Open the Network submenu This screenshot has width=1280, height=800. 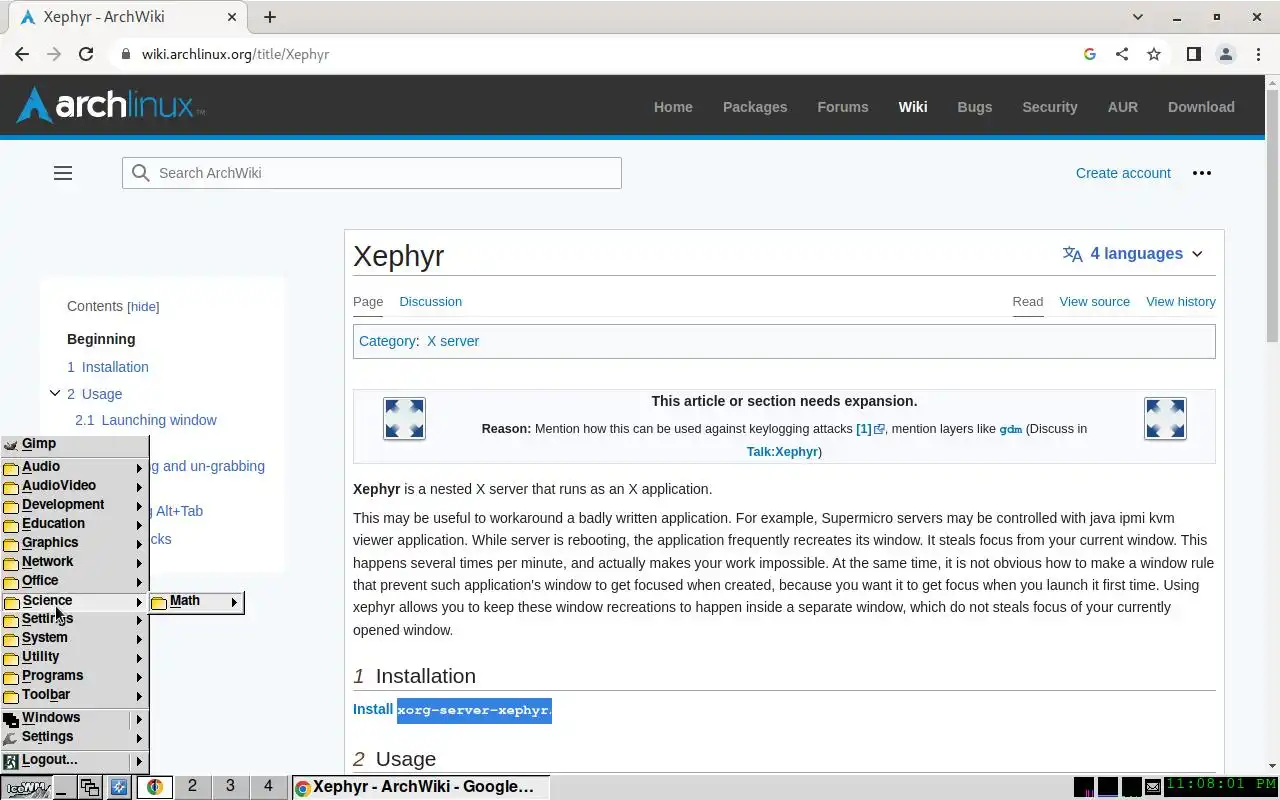pos(74,562)
